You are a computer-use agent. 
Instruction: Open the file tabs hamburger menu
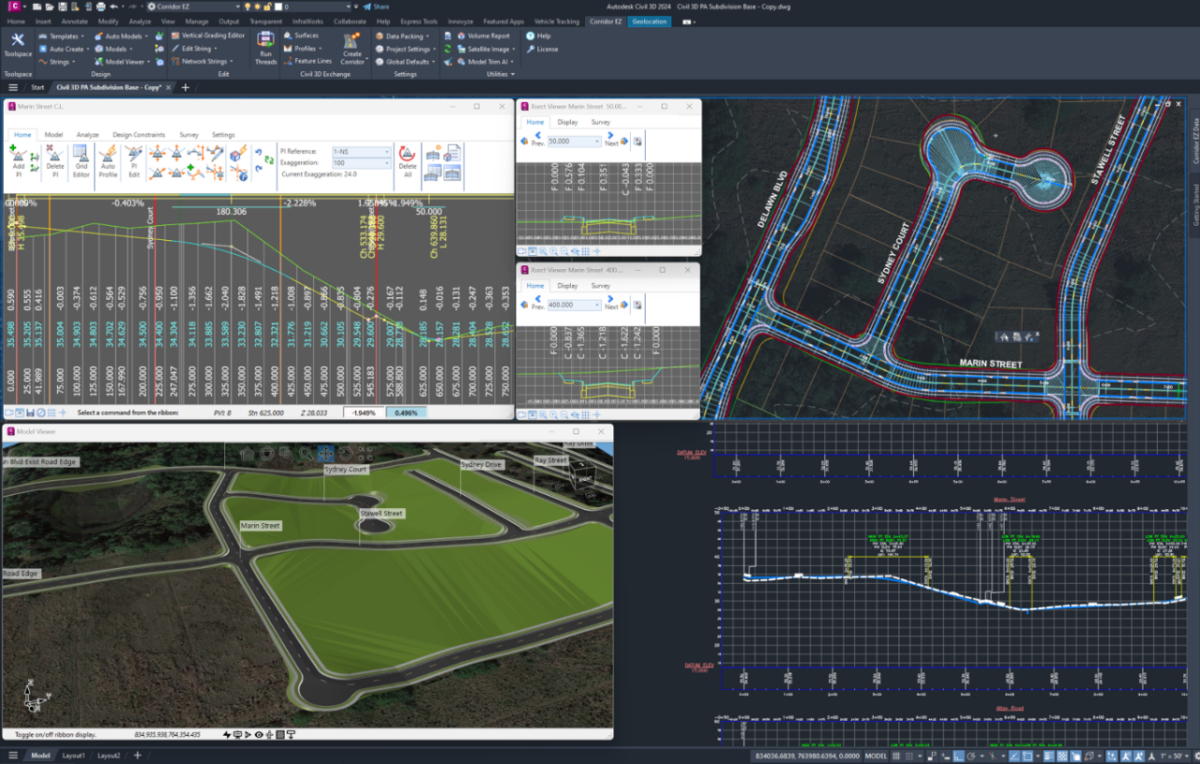point(12,87)
